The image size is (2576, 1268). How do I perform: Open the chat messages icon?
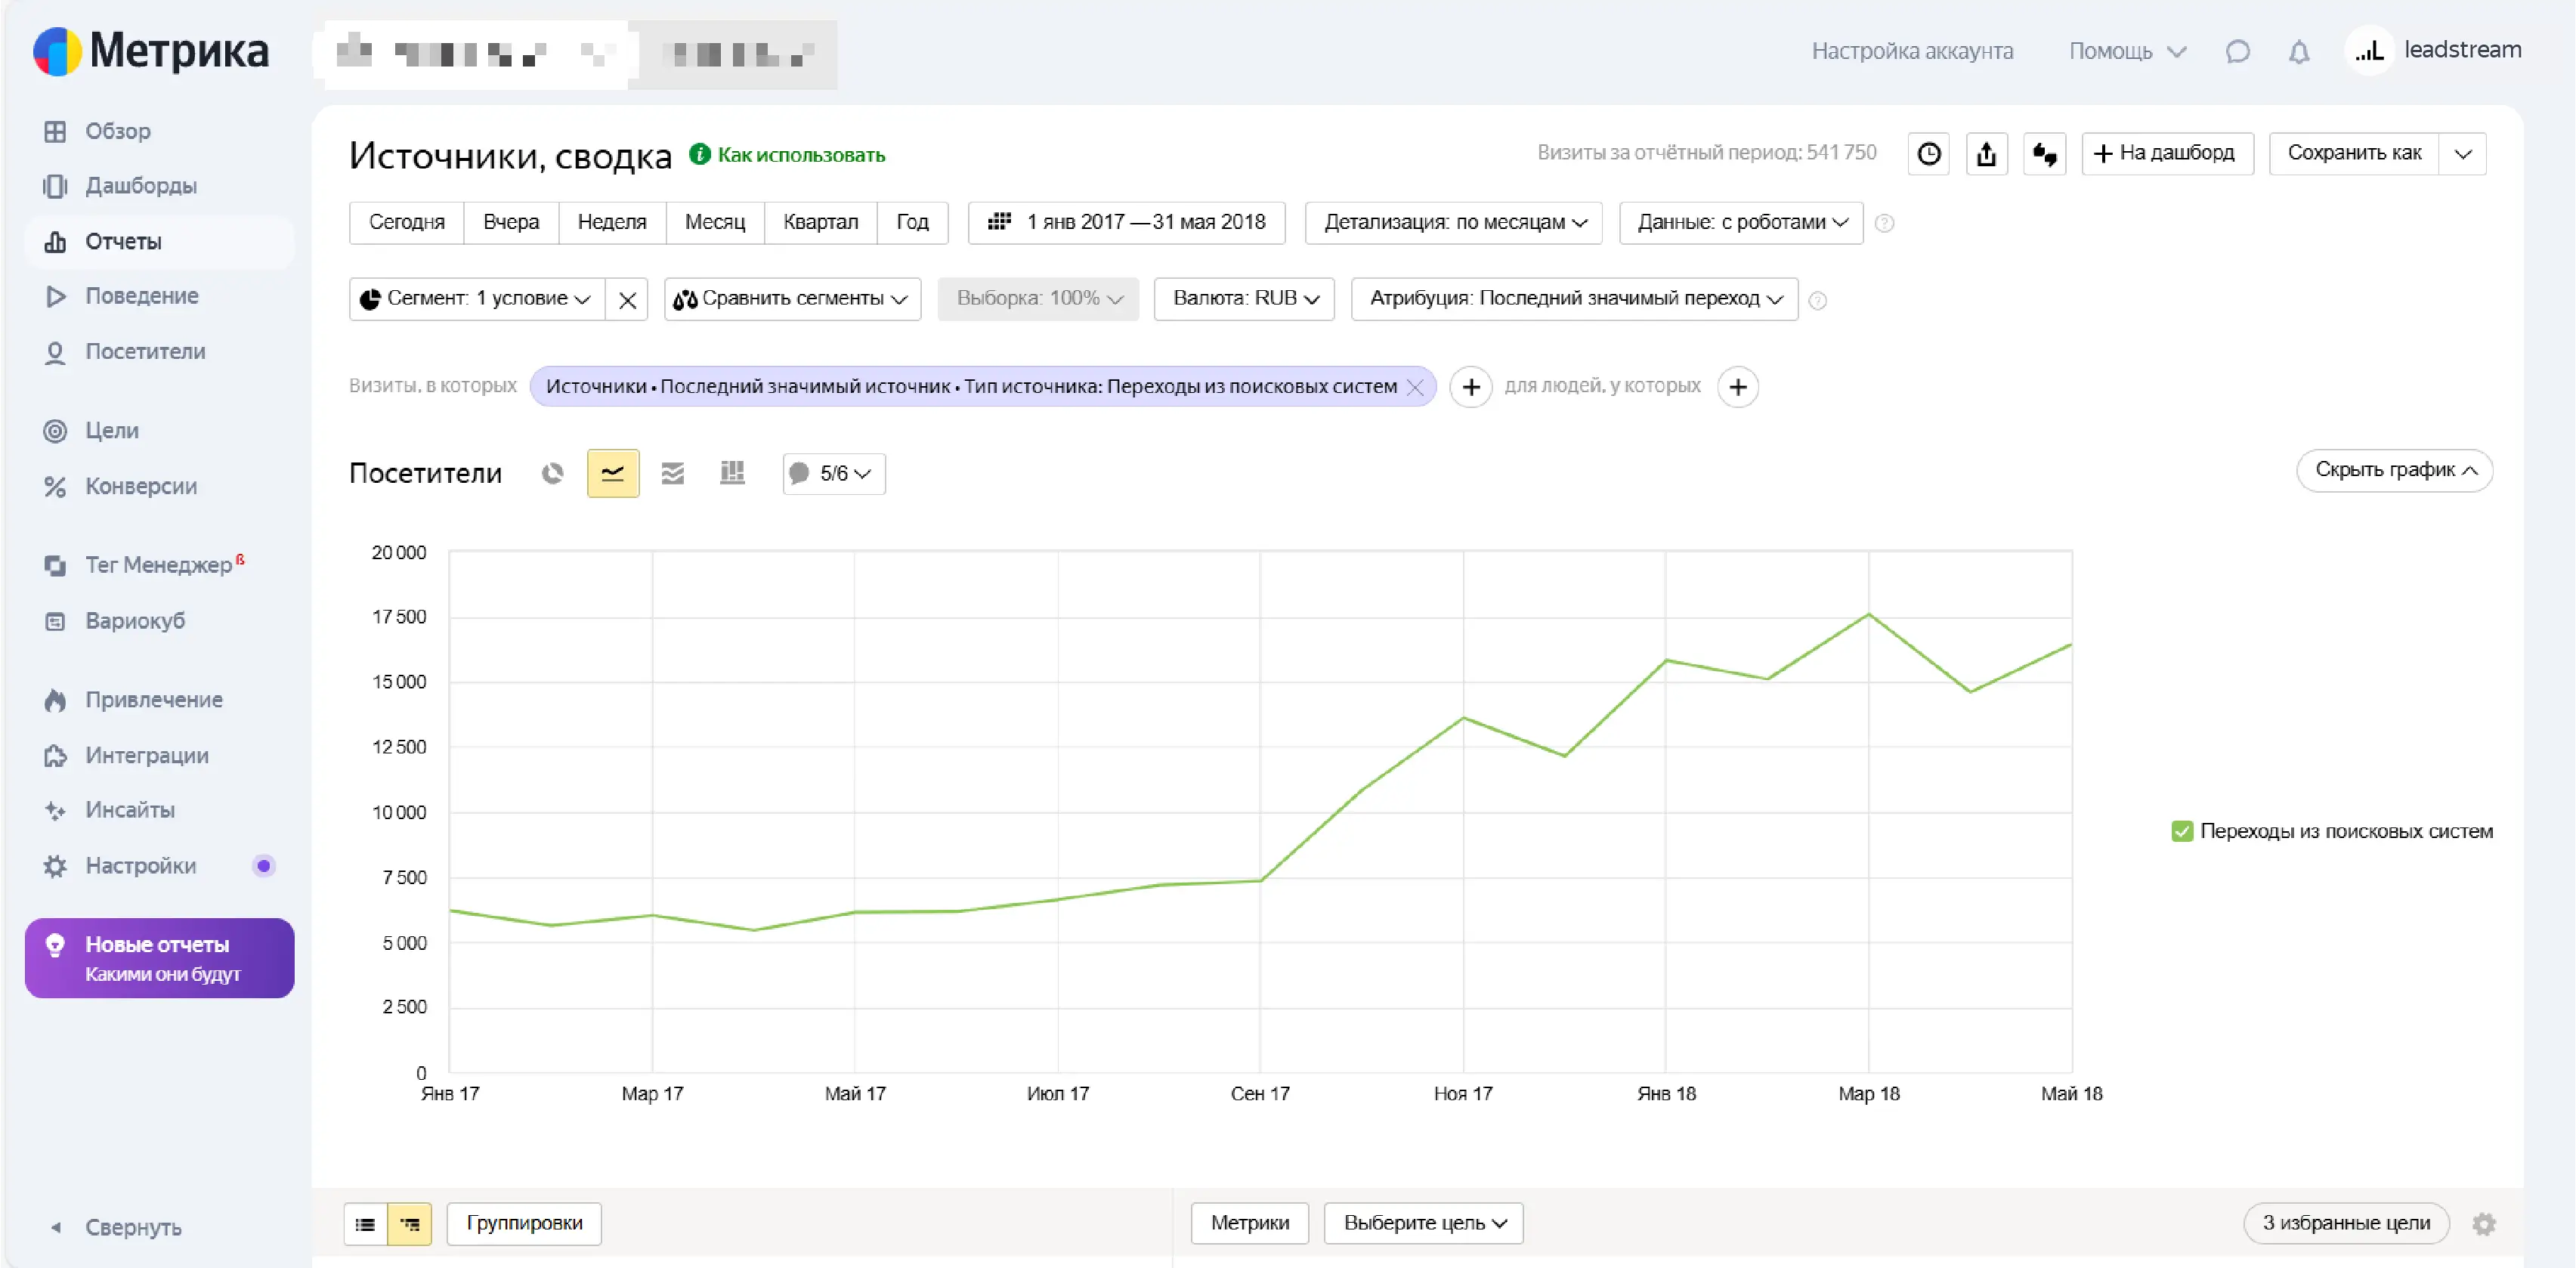point(2238,51)
